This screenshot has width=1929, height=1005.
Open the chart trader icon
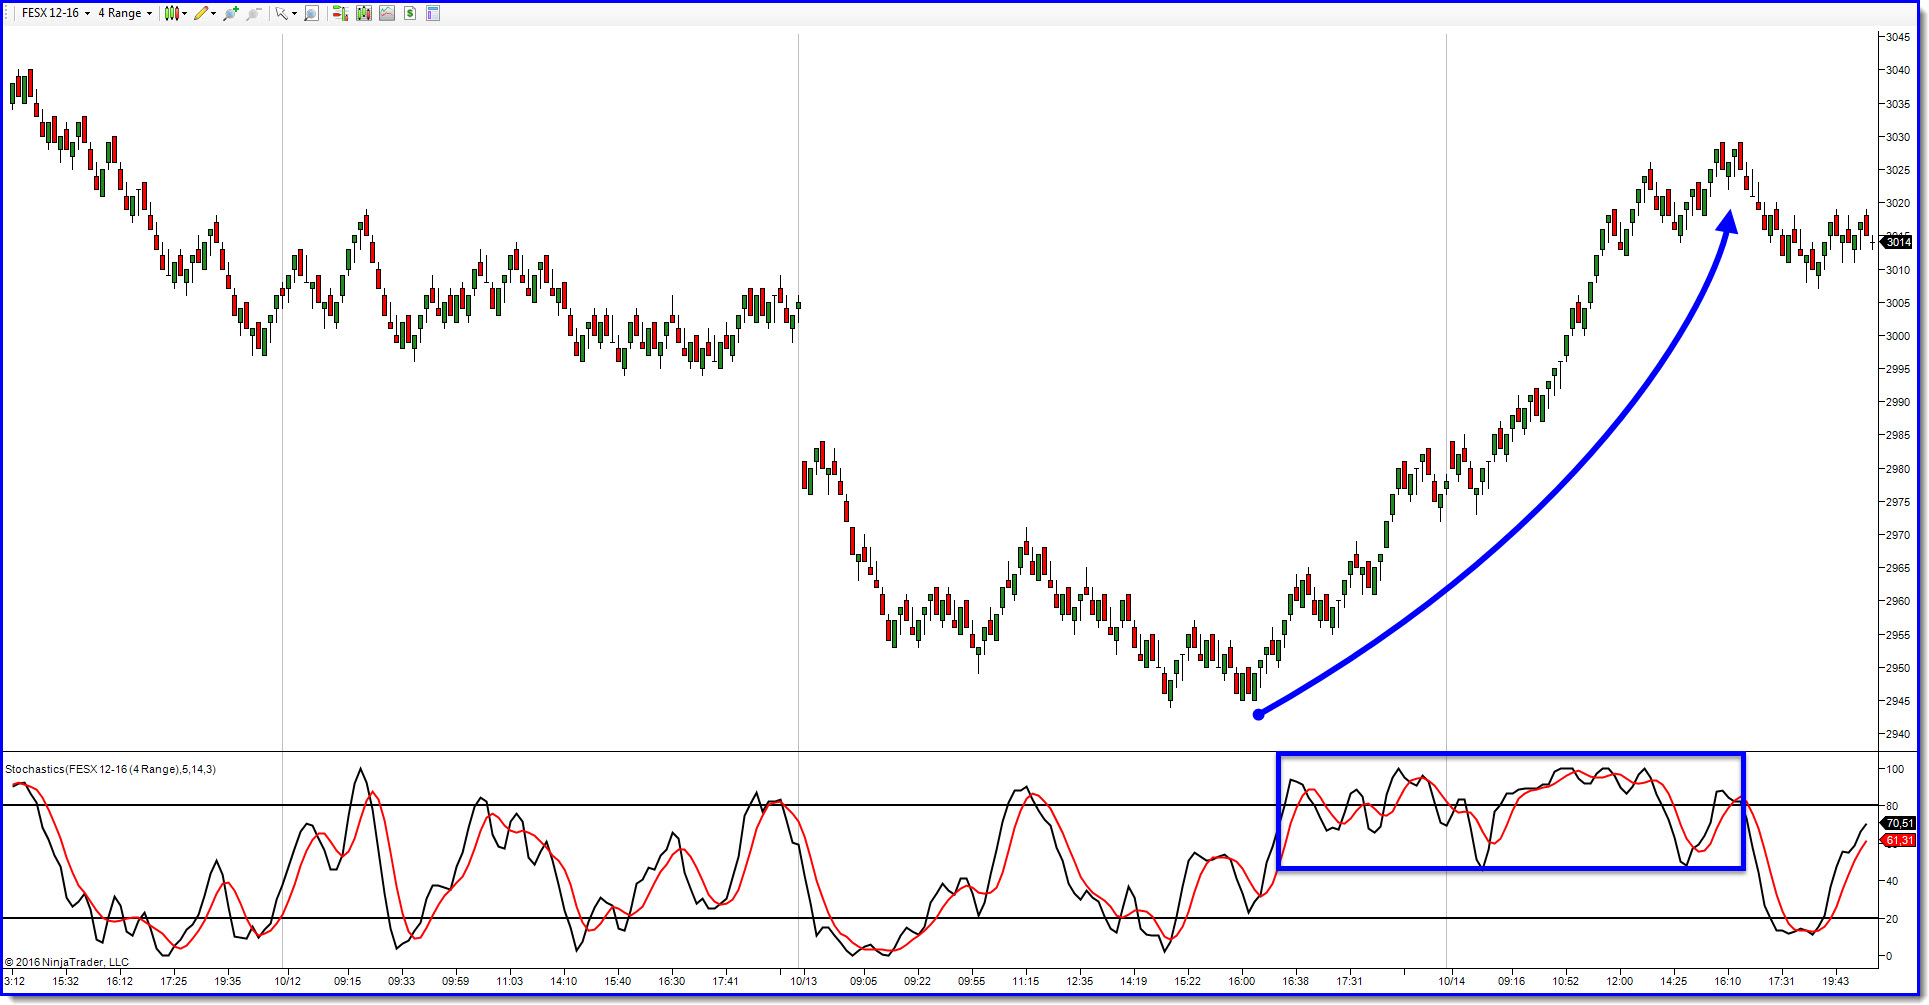pos(340,13)
